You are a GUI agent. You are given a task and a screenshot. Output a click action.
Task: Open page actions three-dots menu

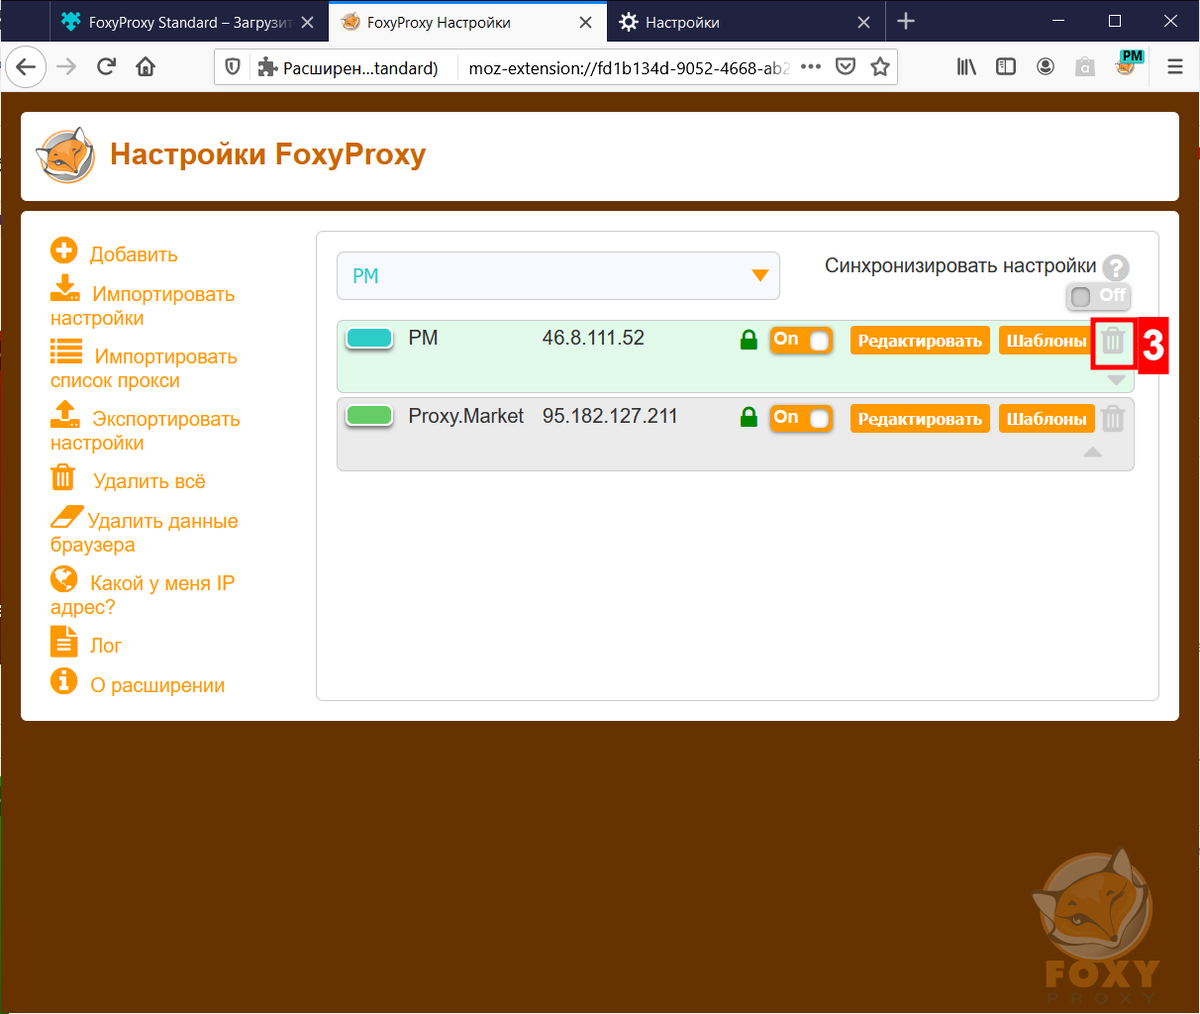tap(811, 67)
